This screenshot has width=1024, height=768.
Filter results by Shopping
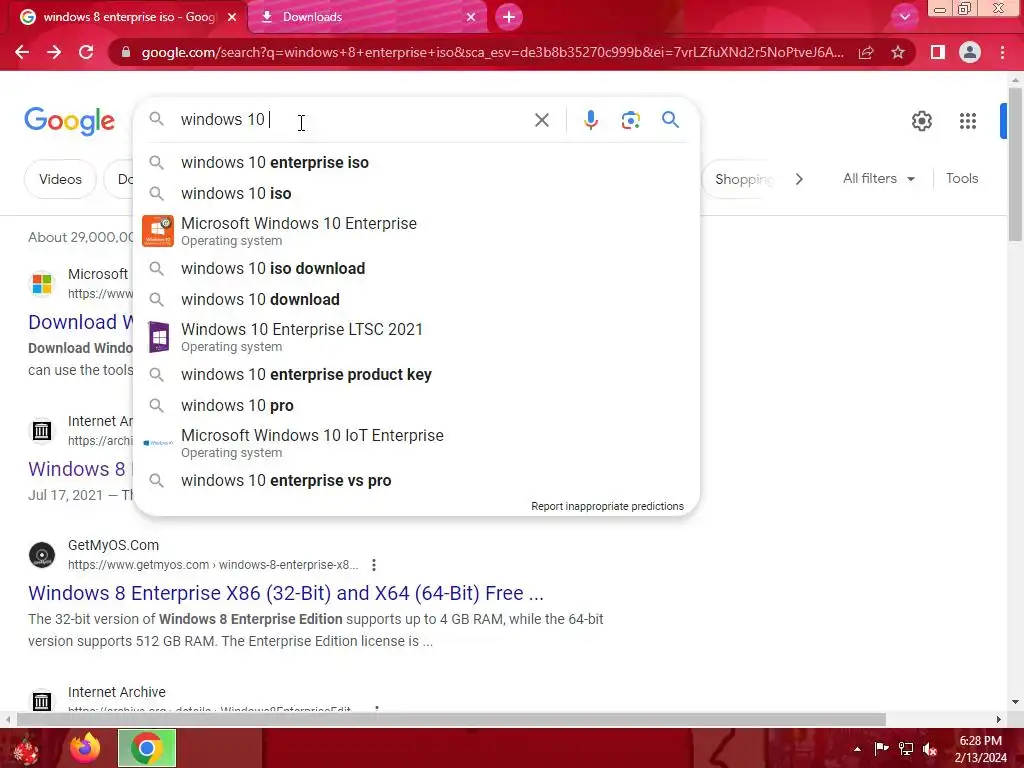(743, 179)
